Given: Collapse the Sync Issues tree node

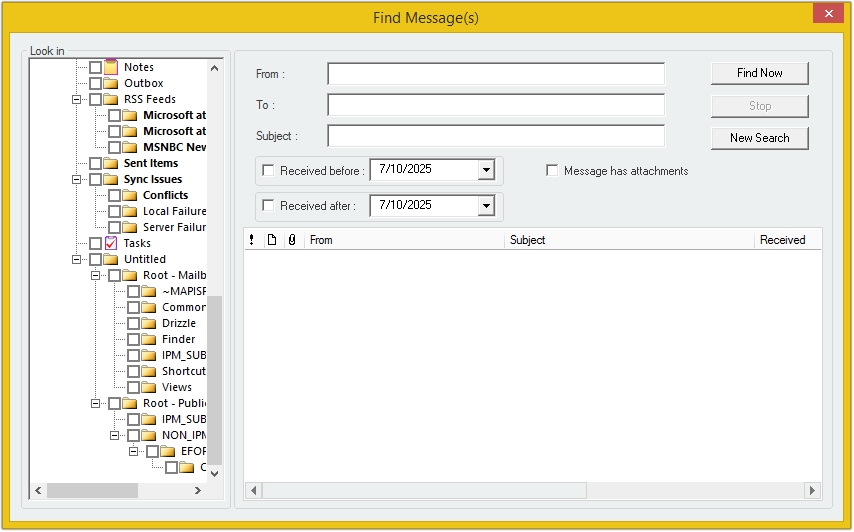Looking at the screenshot, I should (x=76, y=179).
